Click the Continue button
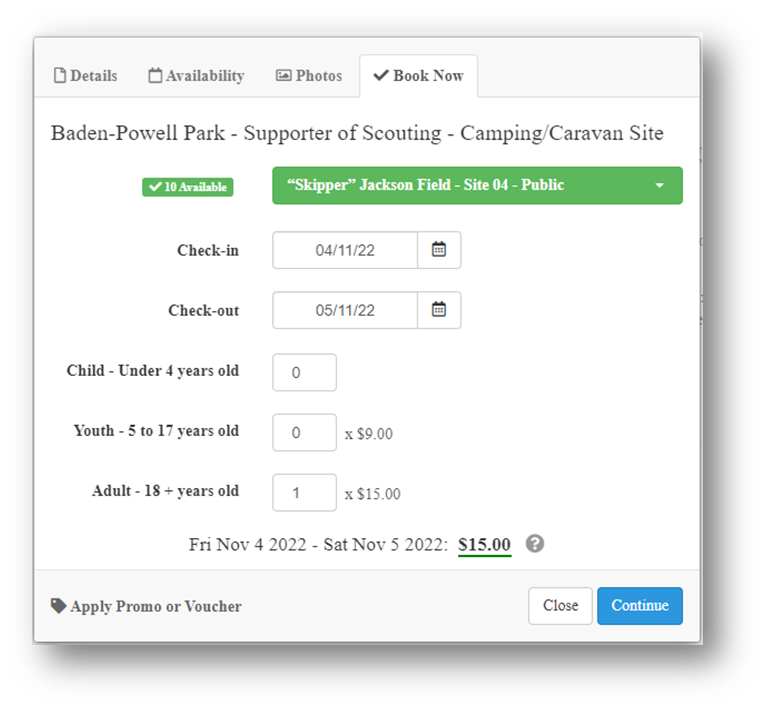 (640, 606)
